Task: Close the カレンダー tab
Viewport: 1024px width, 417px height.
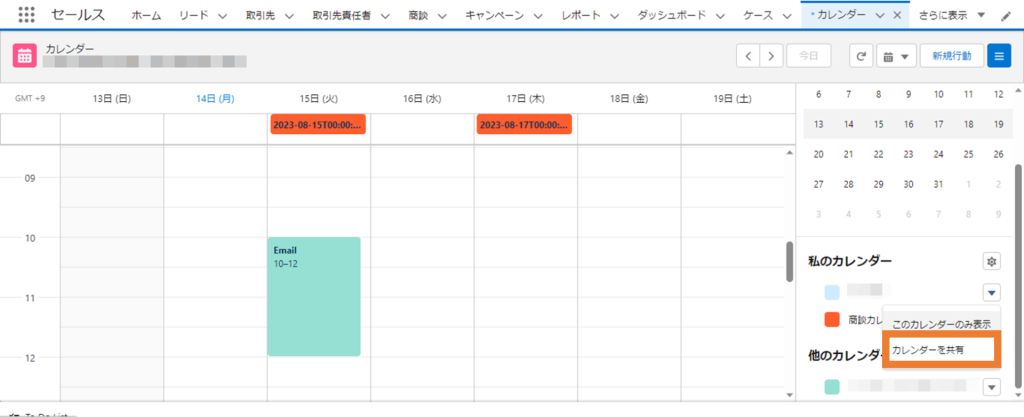Action: pyautogui.click(x=897, y=16)
